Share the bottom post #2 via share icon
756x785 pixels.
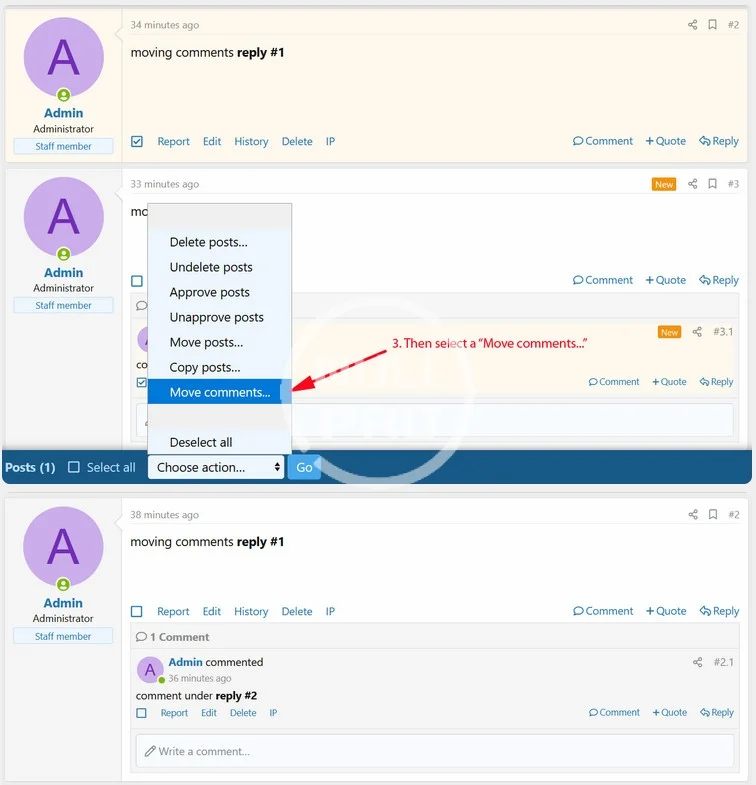(692, 515)
